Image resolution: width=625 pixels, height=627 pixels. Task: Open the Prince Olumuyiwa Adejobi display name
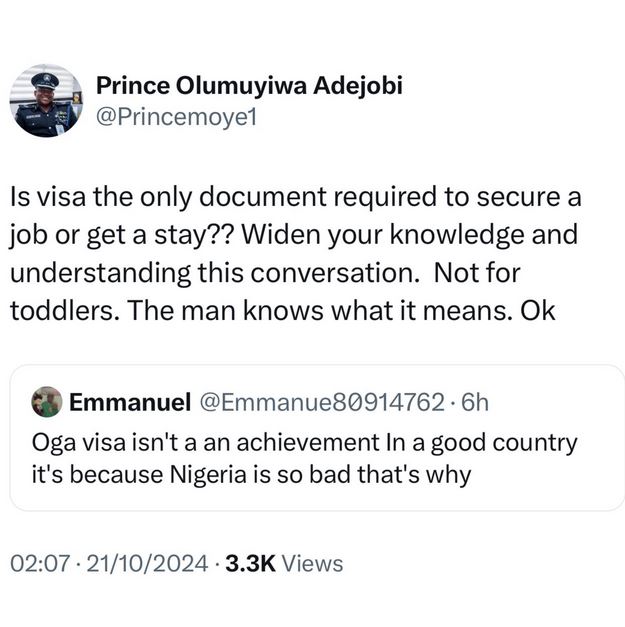[x=249, y=86]
